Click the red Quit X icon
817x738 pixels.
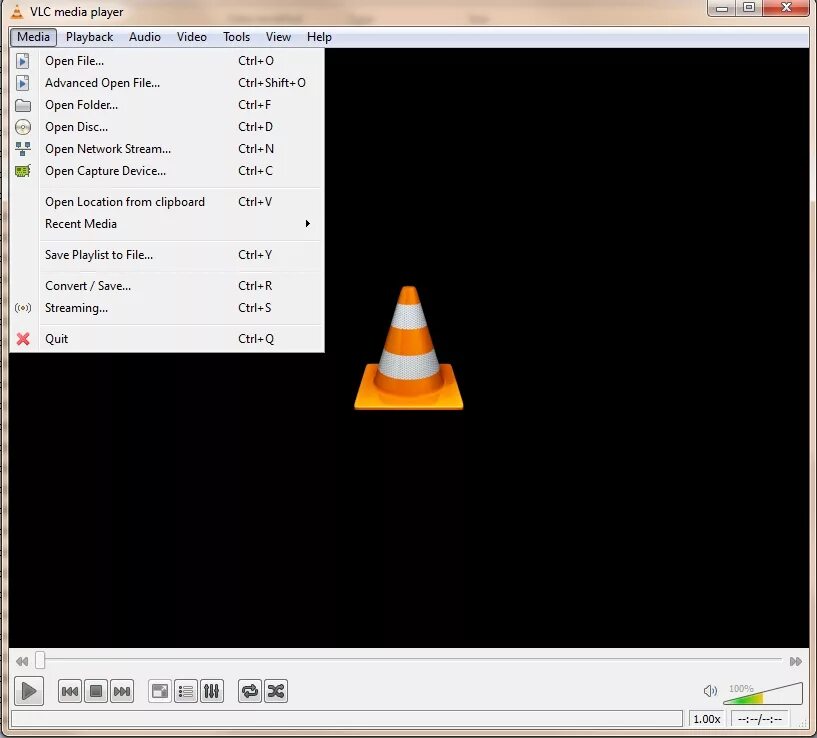click(x=22, y=339)
